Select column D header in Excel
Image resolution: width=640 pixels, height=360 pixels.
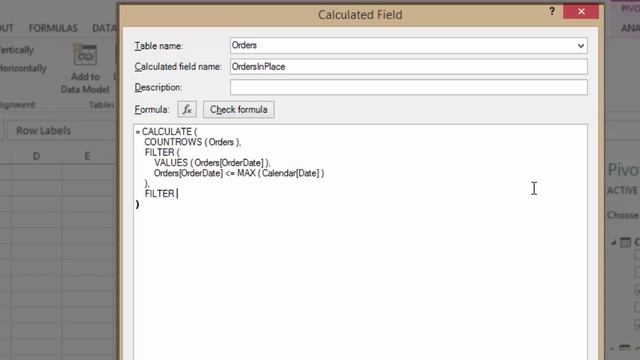click(36, 156)
